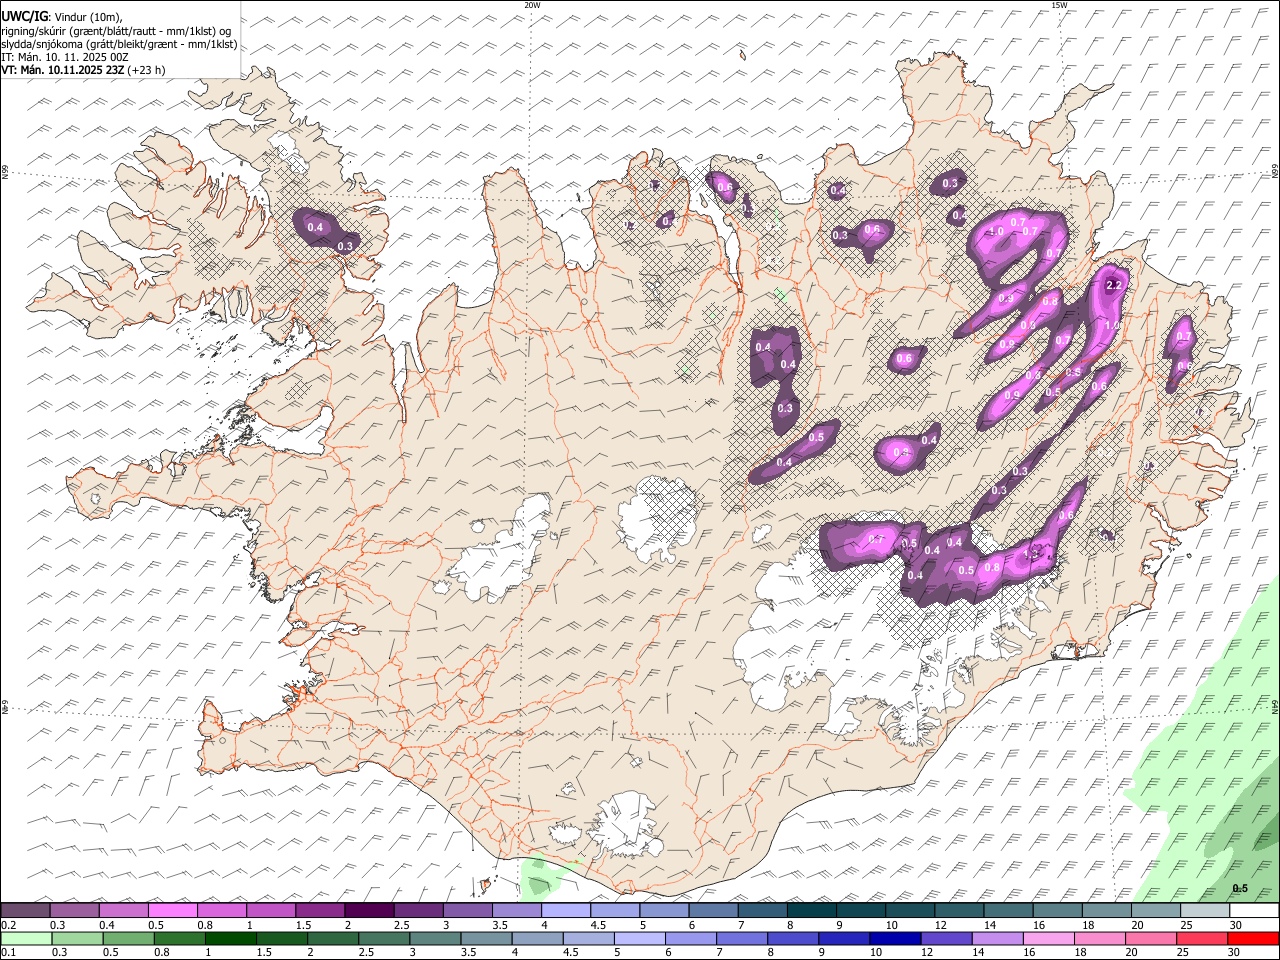Select the top-row swatch between 12 and 14
Image resolution: width=1280 pixels, height=960 pixels.
[959, 910]
